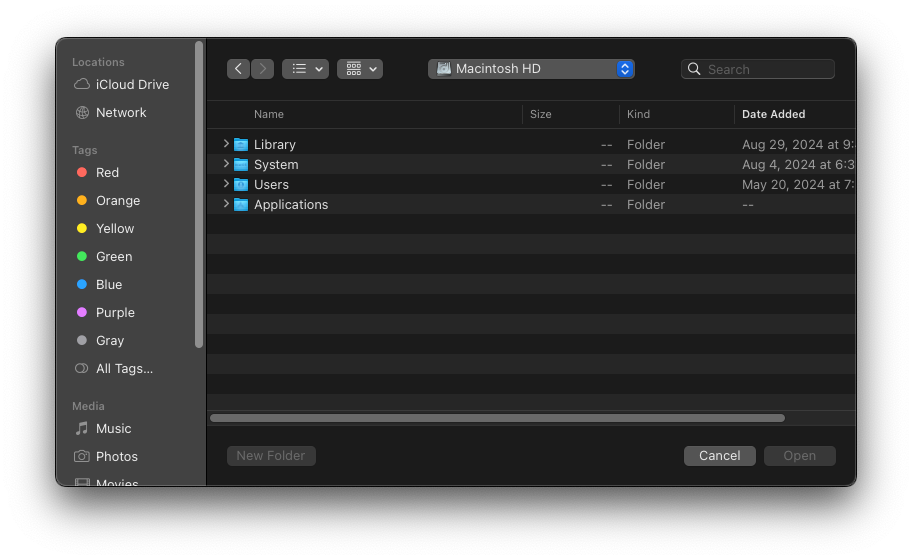The image size is (912, 560).
Task: Choose the Green tag
Action: click(x=104, y=256)
